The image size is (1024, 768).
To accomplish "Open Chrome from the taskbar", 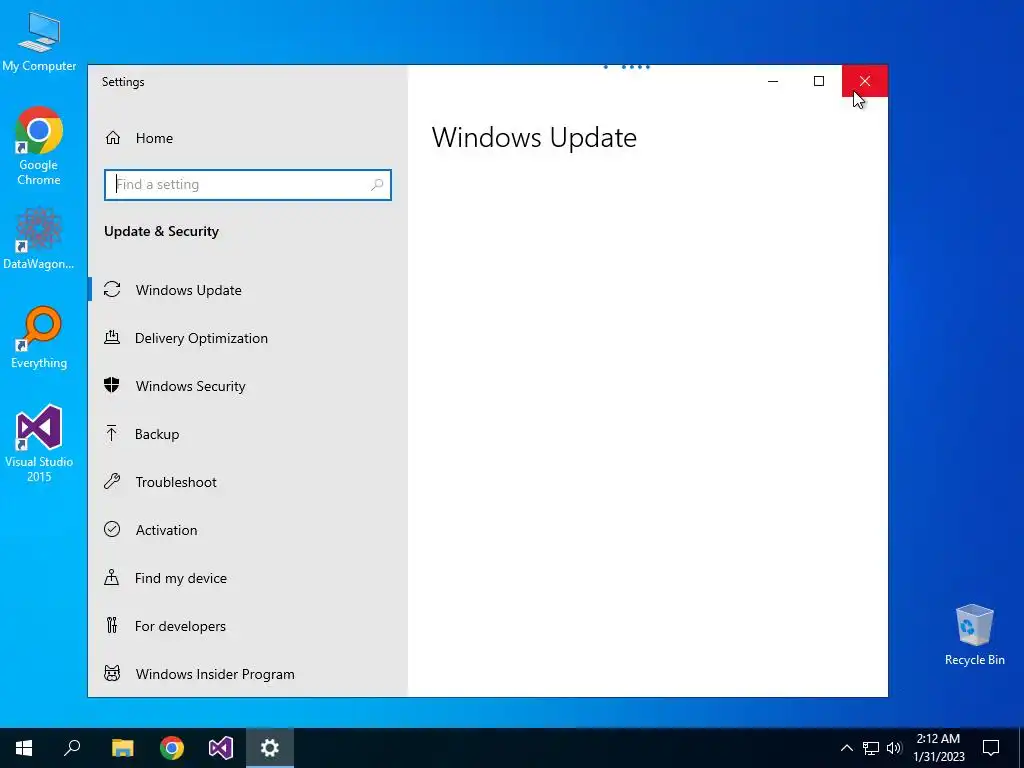I will [x=172, y=748].
